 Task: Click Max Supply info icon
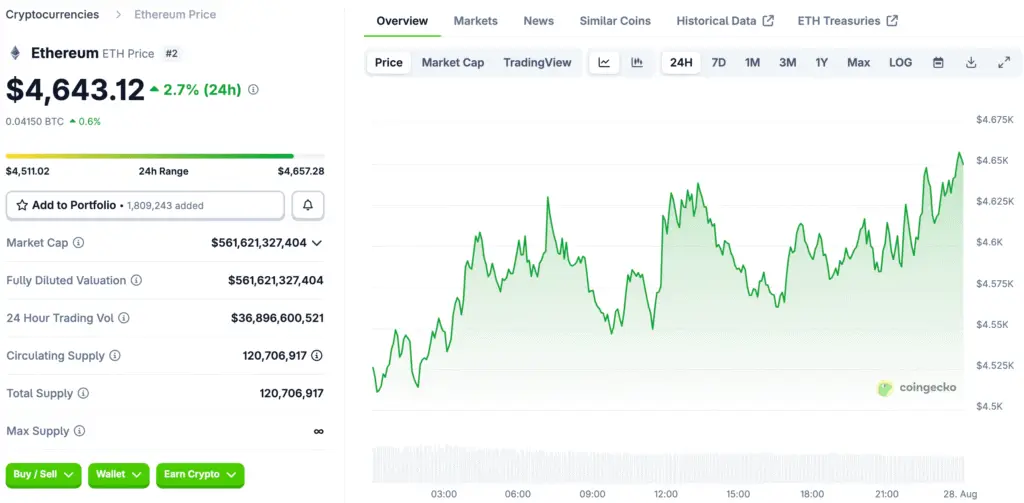79,431
